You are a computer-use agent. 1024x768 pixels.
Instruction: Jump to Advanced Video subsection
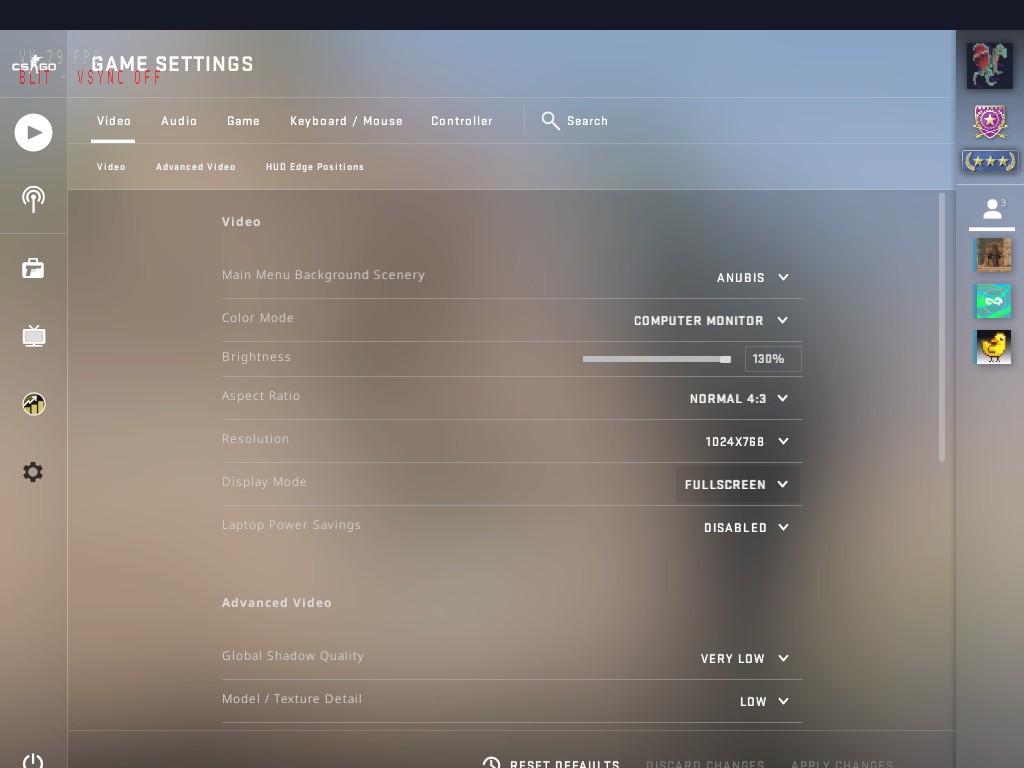[x=195, y=167]
